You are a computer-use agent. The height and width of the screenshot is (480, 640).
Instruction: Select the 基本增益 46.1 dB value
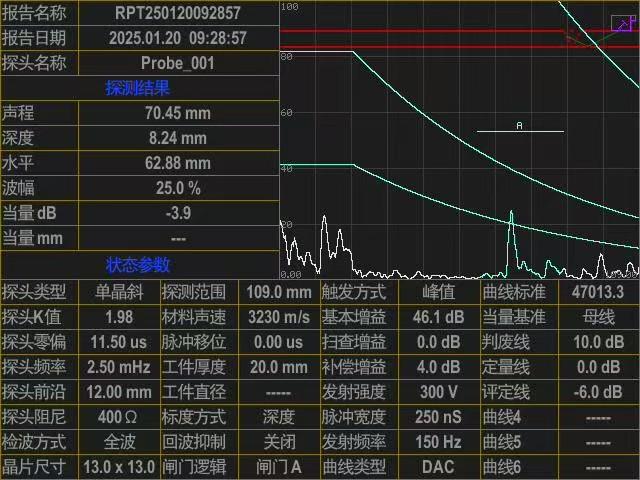point(438,317)
